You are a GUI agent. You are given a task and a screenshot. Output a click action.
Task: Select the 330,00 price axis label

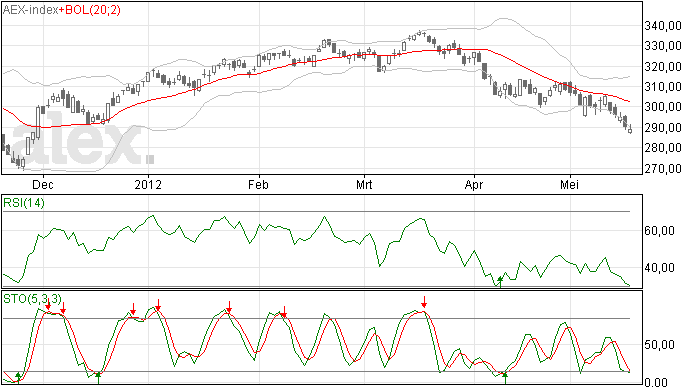(x=663, y=46)
